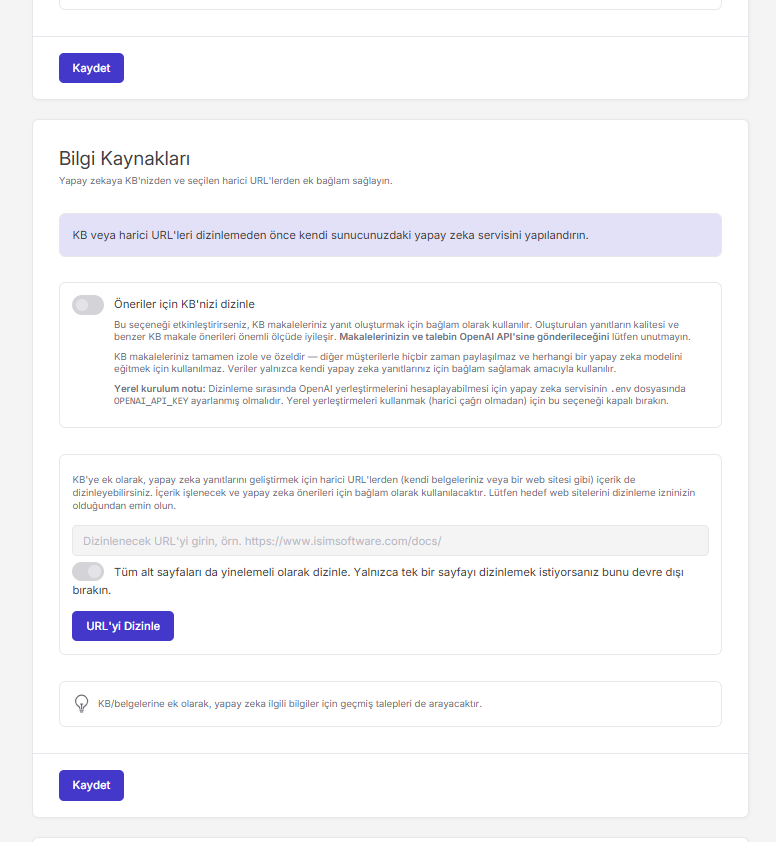Click the "Bilgi Kaynakları" section heading
Viewport: 776px width, 842px height.
tap(124, 158)
